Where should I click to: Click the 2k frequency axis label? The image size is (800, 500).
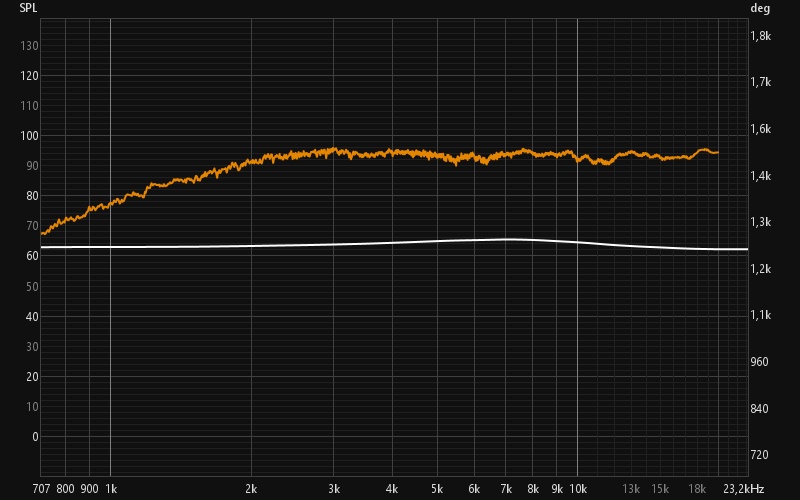[251, 489]
